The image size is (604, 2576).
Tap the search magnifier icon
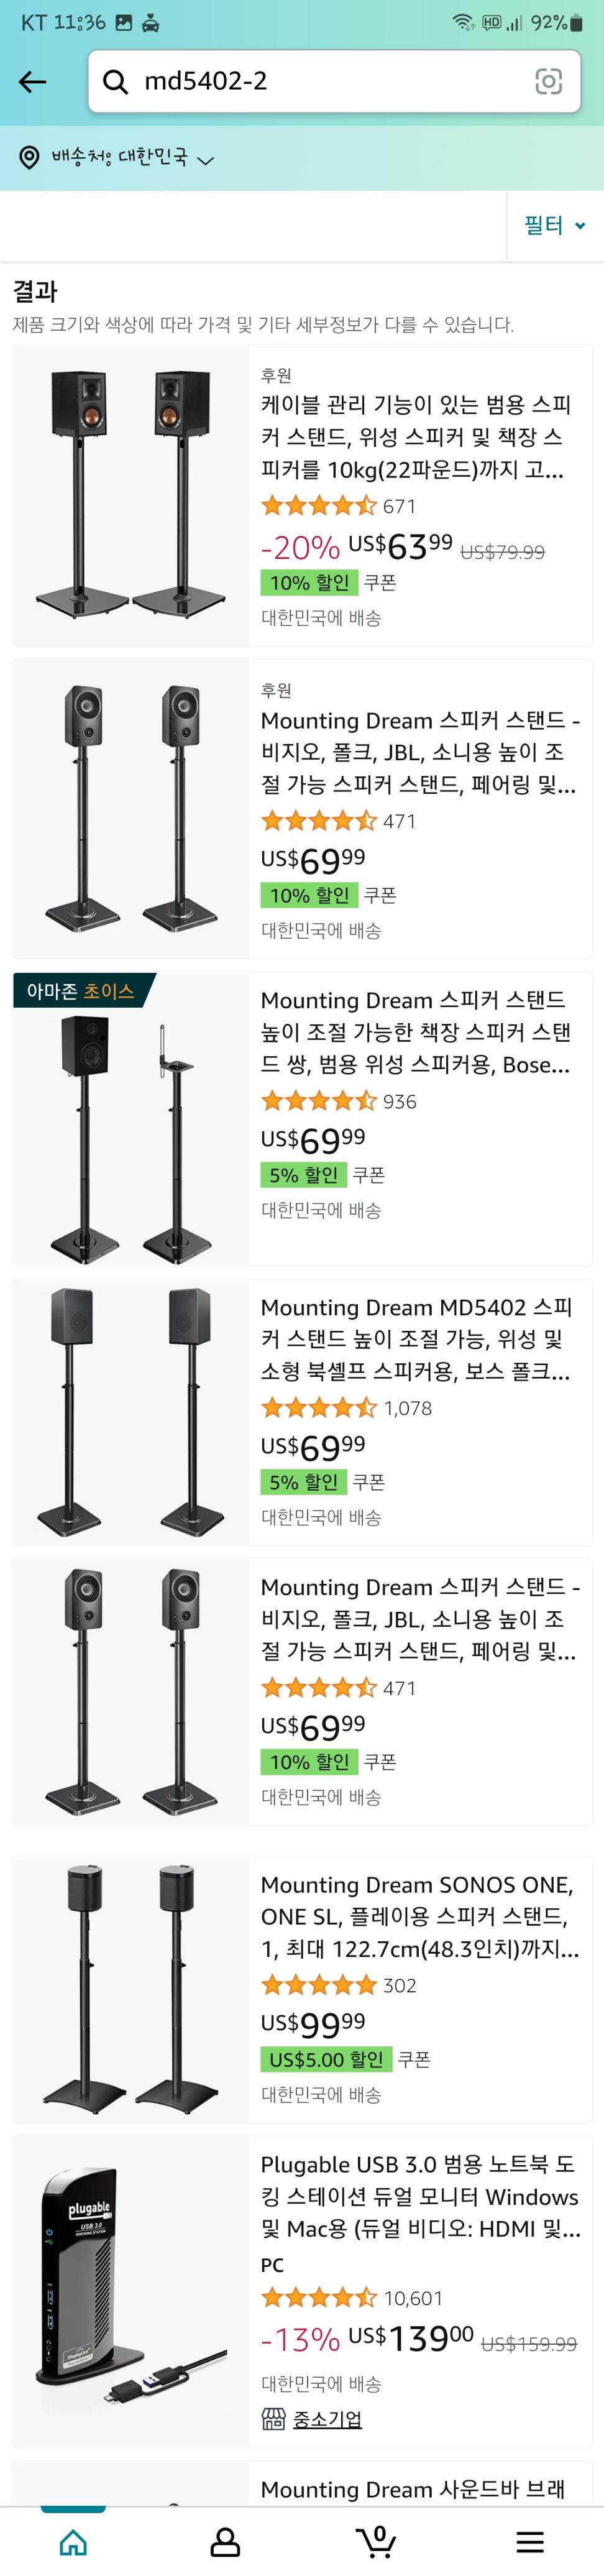(x=116, y=82)
